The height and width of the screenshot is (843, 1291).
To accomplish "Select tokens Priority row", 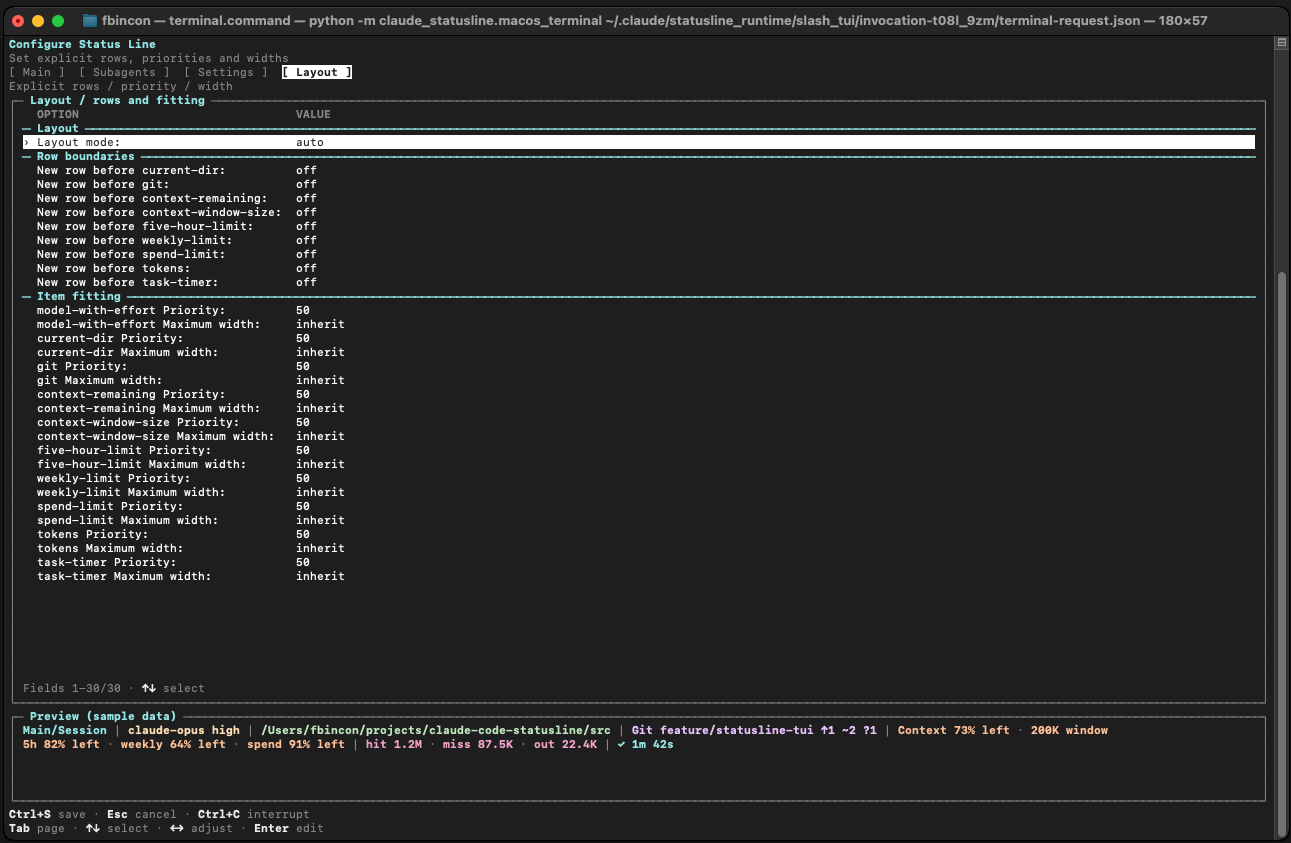I will [x=638, y=534].
